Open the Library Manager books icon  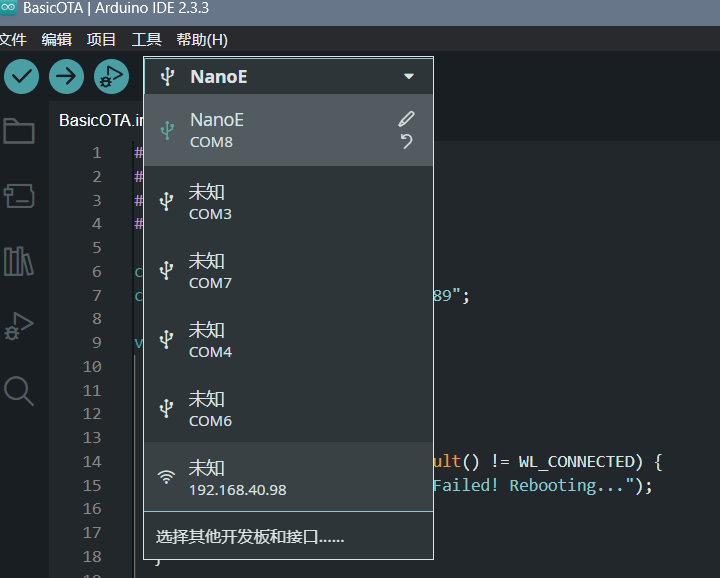(x=19, y=261)
